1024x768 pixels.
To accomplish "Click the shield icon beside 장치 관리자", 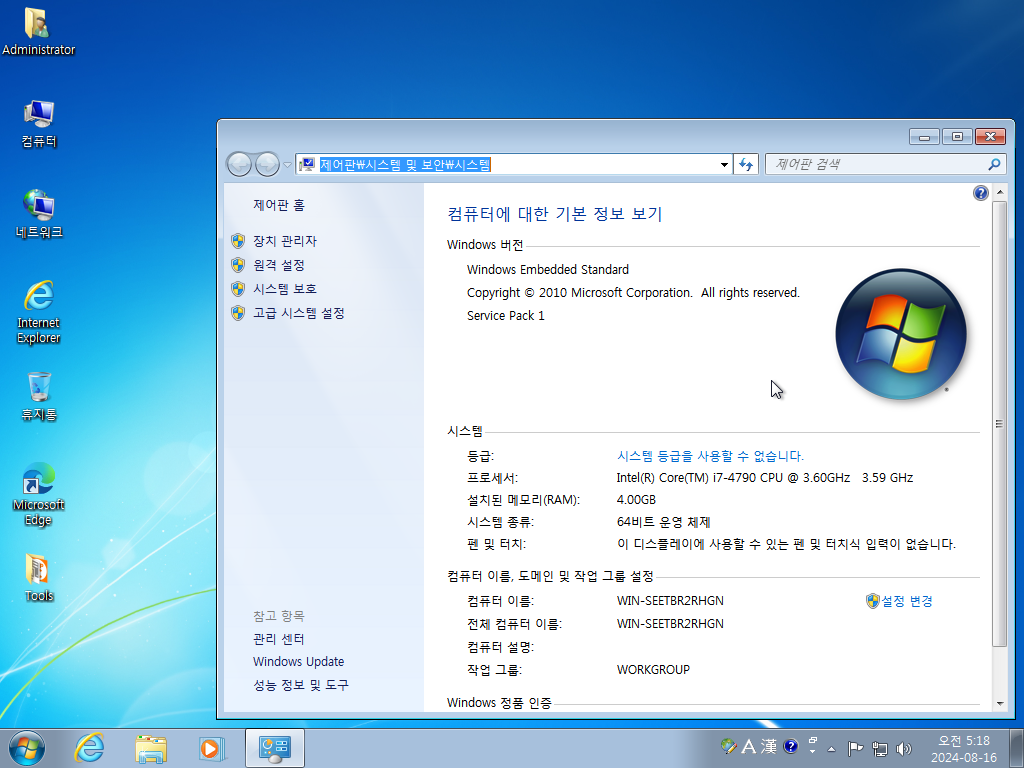I will pyautogui.click(x=238, y=241).
